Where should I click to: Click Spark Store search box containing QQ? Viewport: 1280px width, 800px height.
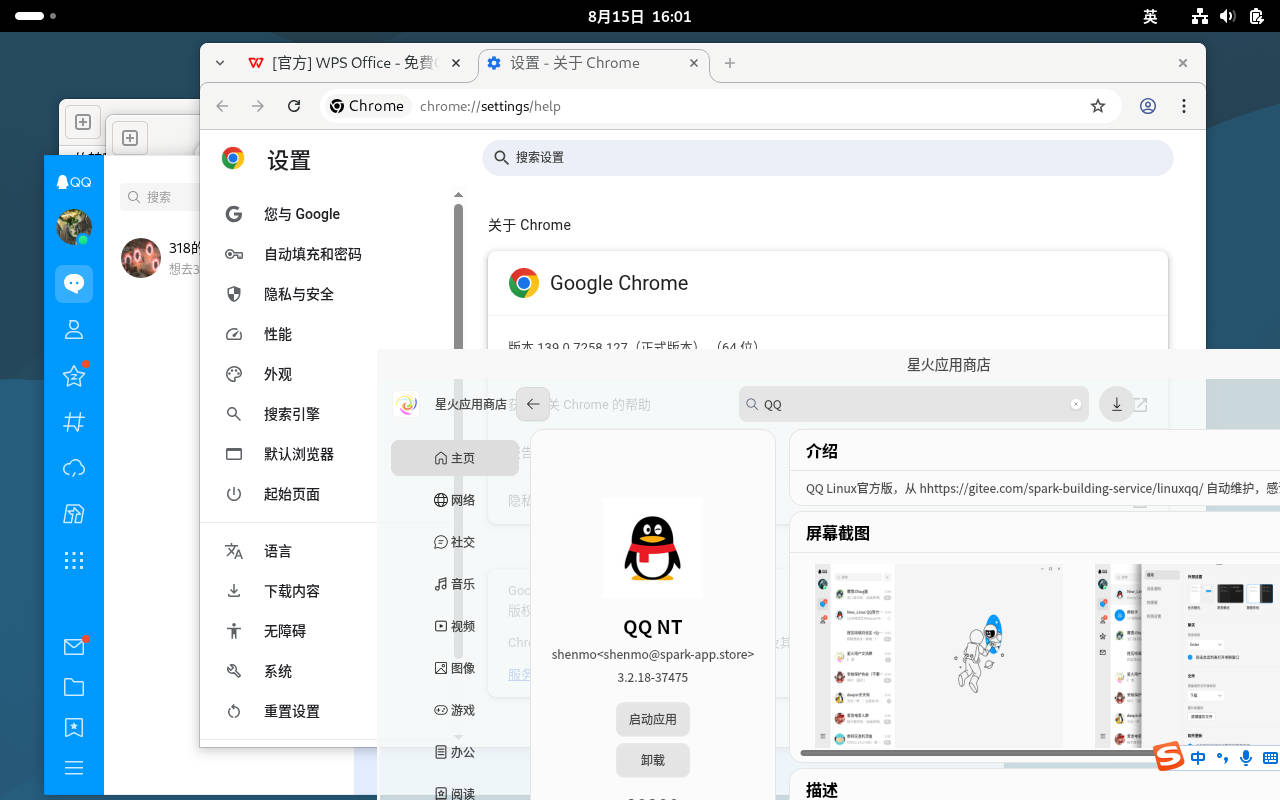coord(913,404)
